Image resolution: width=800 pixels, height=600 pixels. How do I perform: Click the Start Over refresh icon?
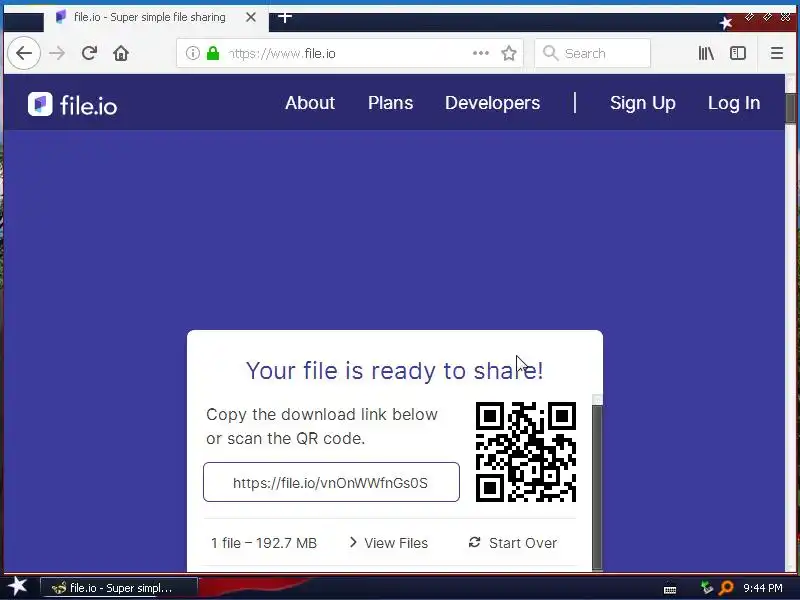(474, 542)
